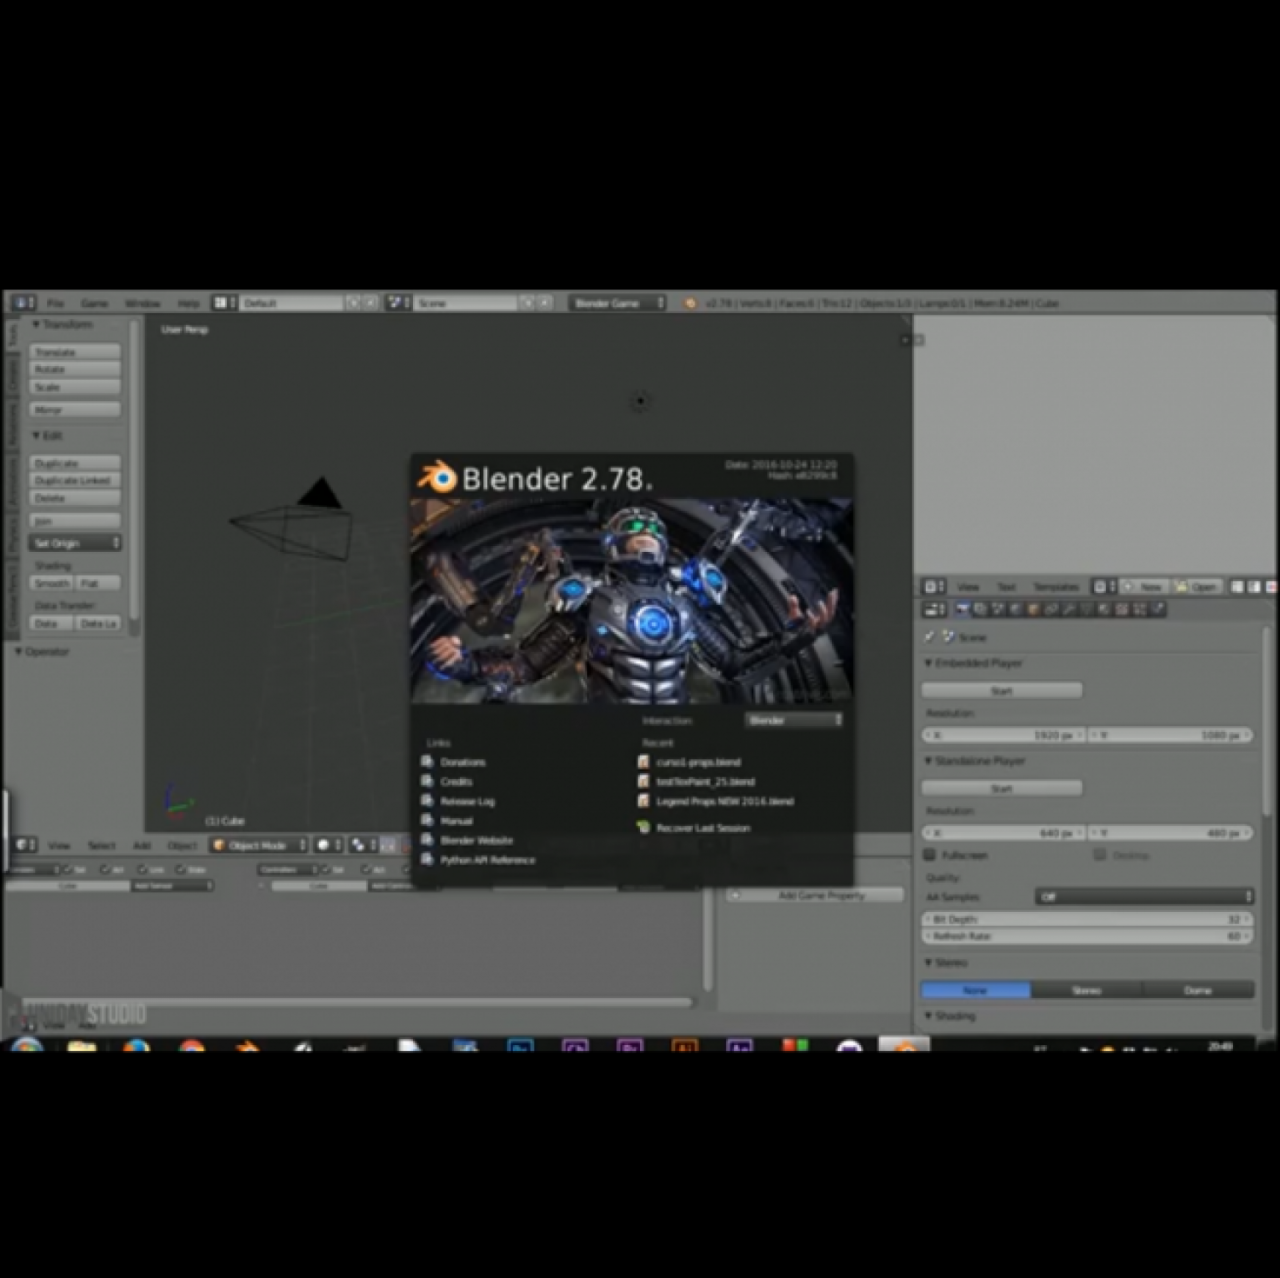
Task: Open the Blender Game engine dropdown
Action: (618, 303)
